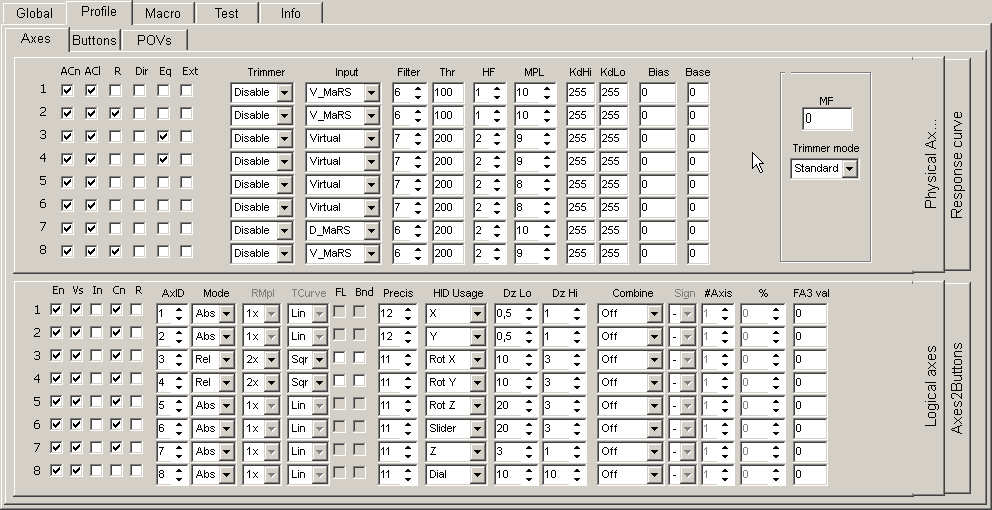Decrease Precis value for logical axis 1
992x510 pixels.
coord(408,318)
